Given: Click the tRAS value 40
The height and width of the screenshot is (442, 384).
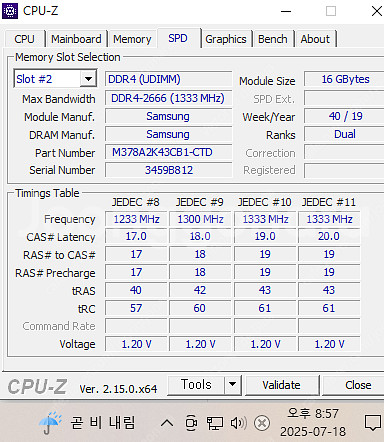Looking at the screenshot, I should [x=136, y=290].
